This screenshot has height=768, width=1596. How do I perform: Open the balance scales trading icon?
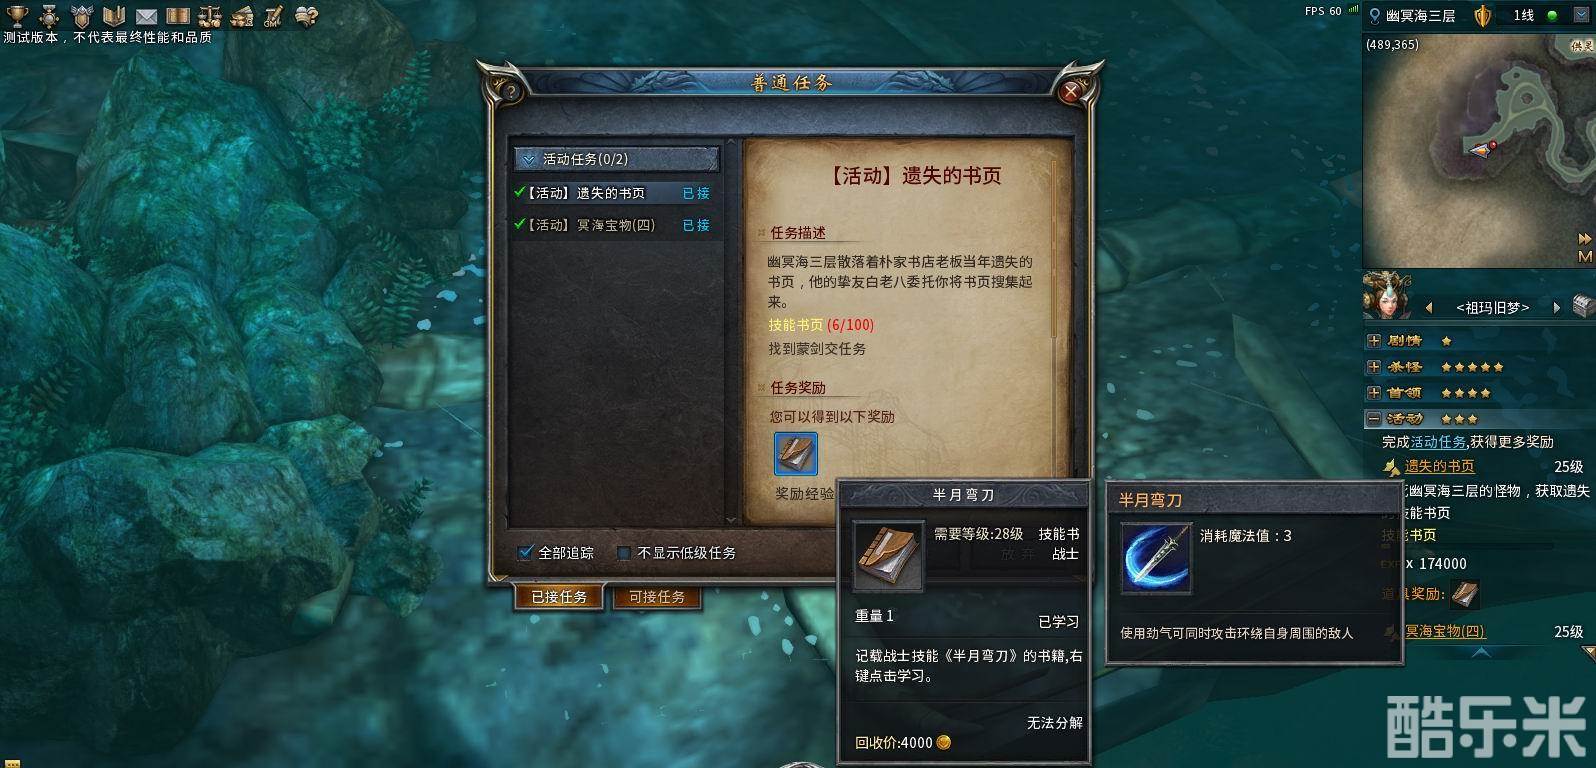[x=210, y=16]
